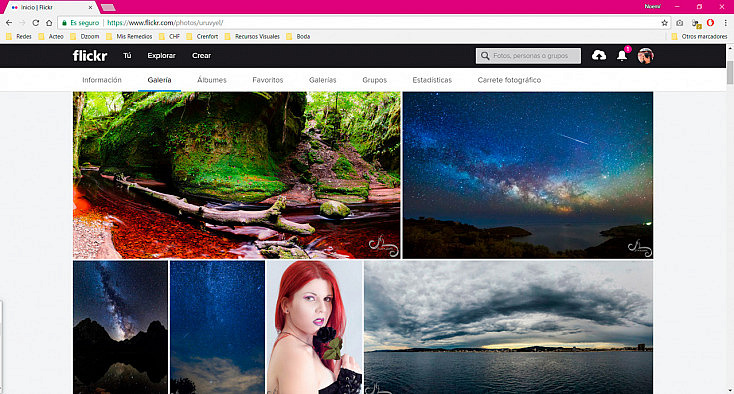
Task: Open Chrome three-dot menu
Action: tap(726, 22)
